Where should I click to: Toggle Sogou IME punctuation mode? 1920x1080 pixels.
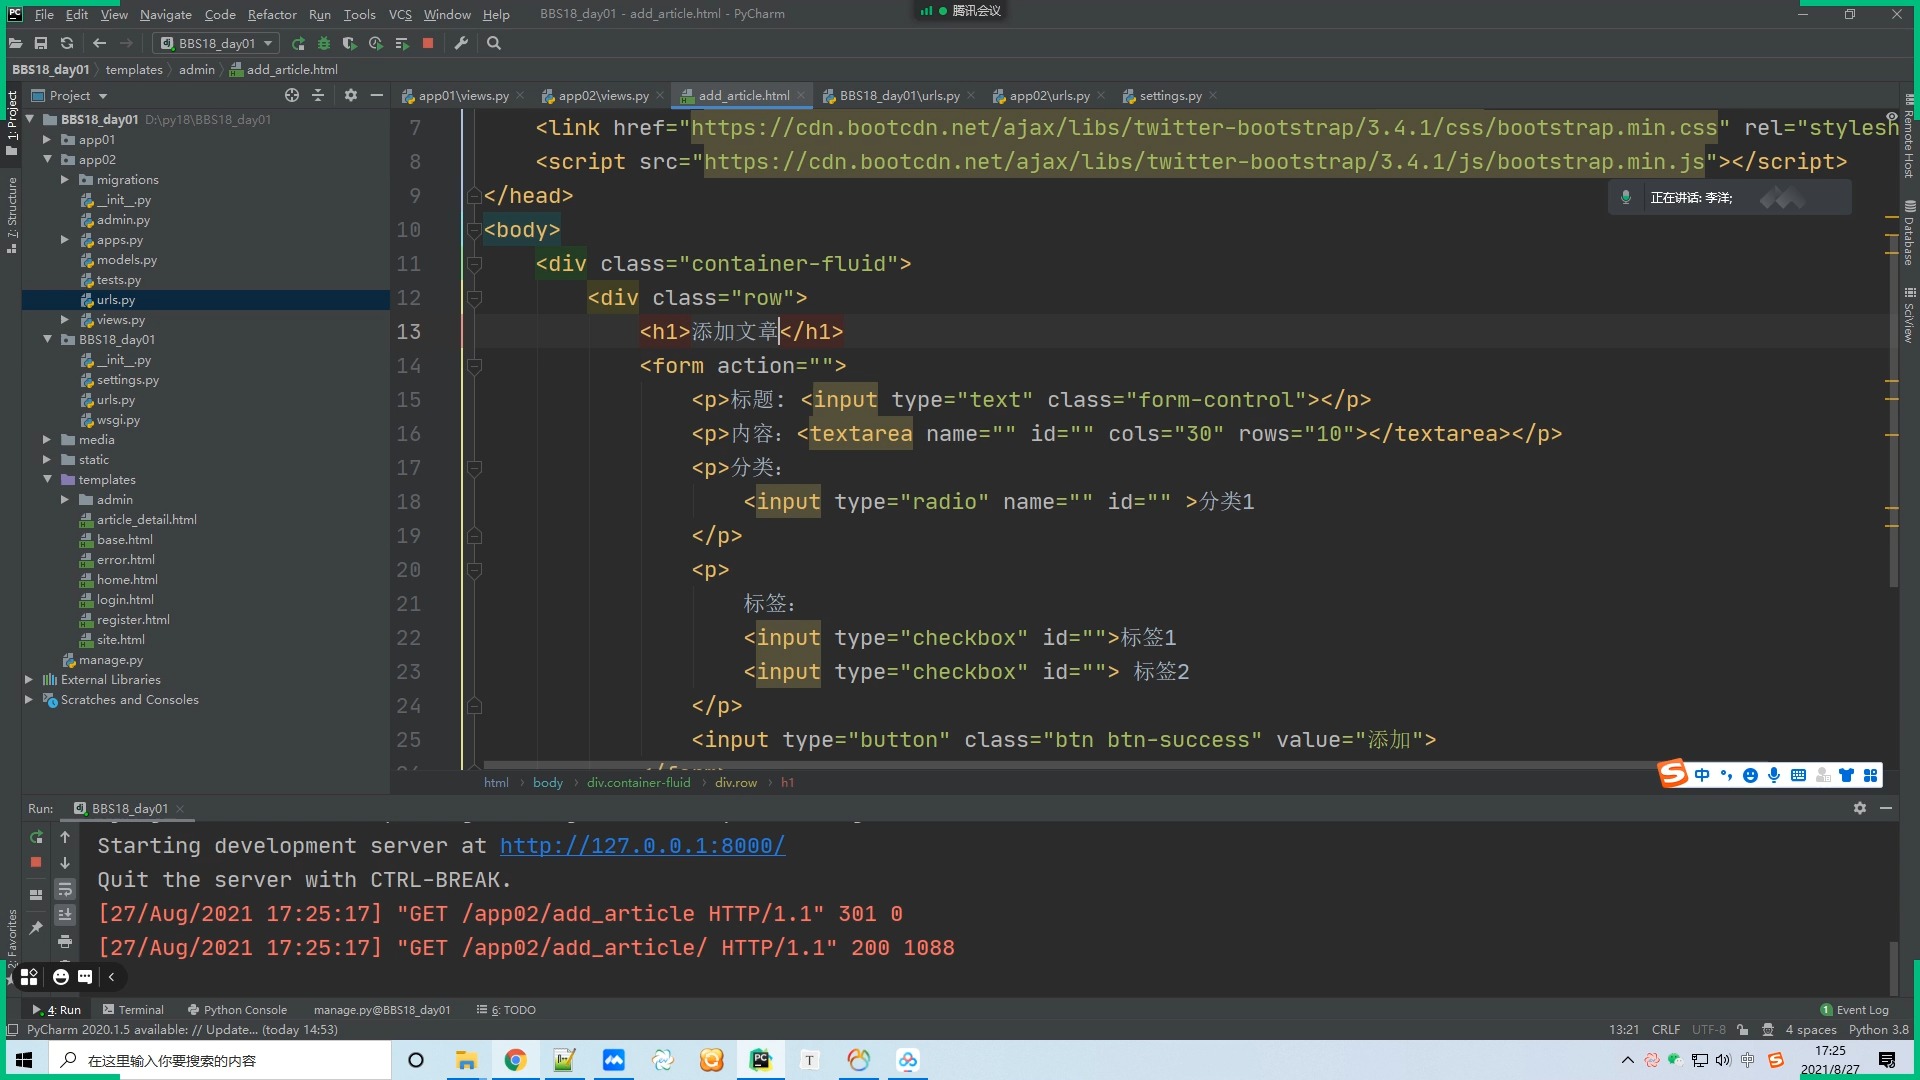[1726, 775]
